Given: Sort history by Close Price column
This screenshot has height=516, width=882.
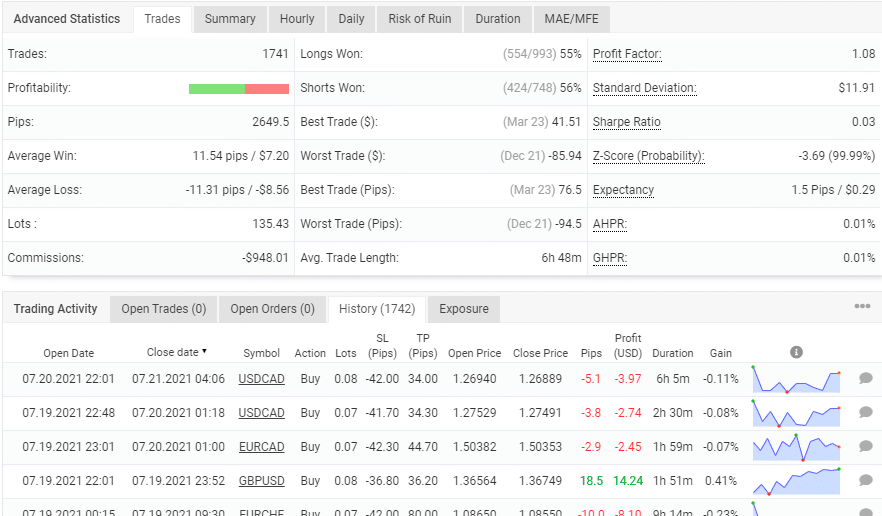Looking at the screenshot, I should pyautogui.click(x=540, y=353).
